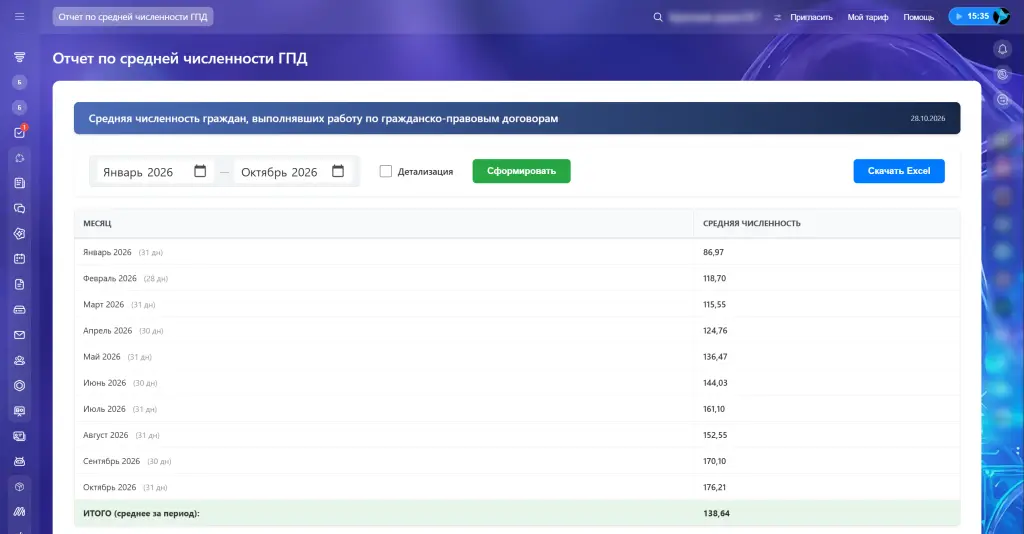Click the page title Отчет по средней численности ГПД
1024x534 pixels.
coord(180,58)
